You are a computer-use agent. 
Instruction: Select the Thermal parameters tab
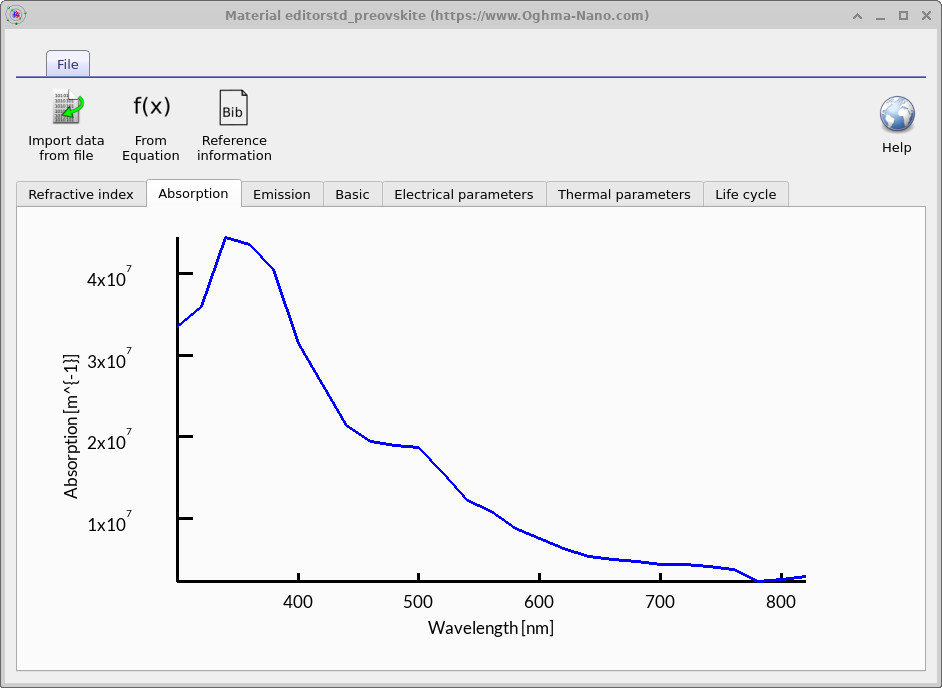tap(624, 194)
